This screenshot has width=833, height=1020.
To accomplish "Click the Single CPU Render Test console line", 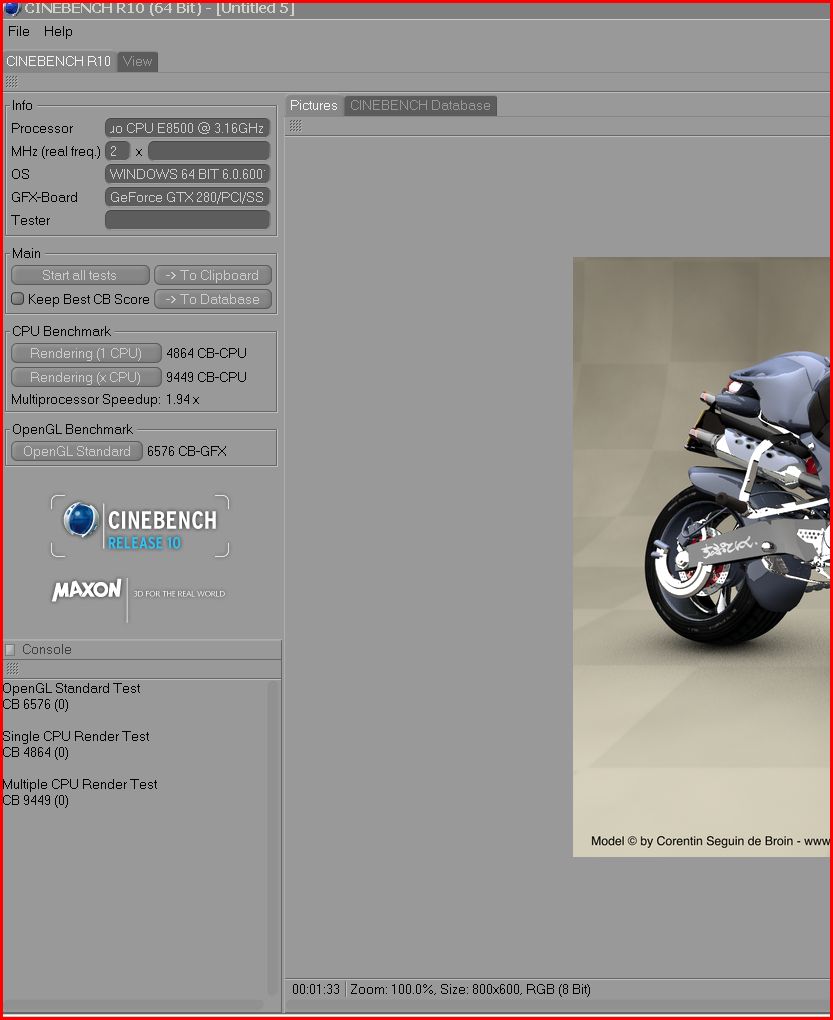I will pyautogui.click(x=76, y=736).
